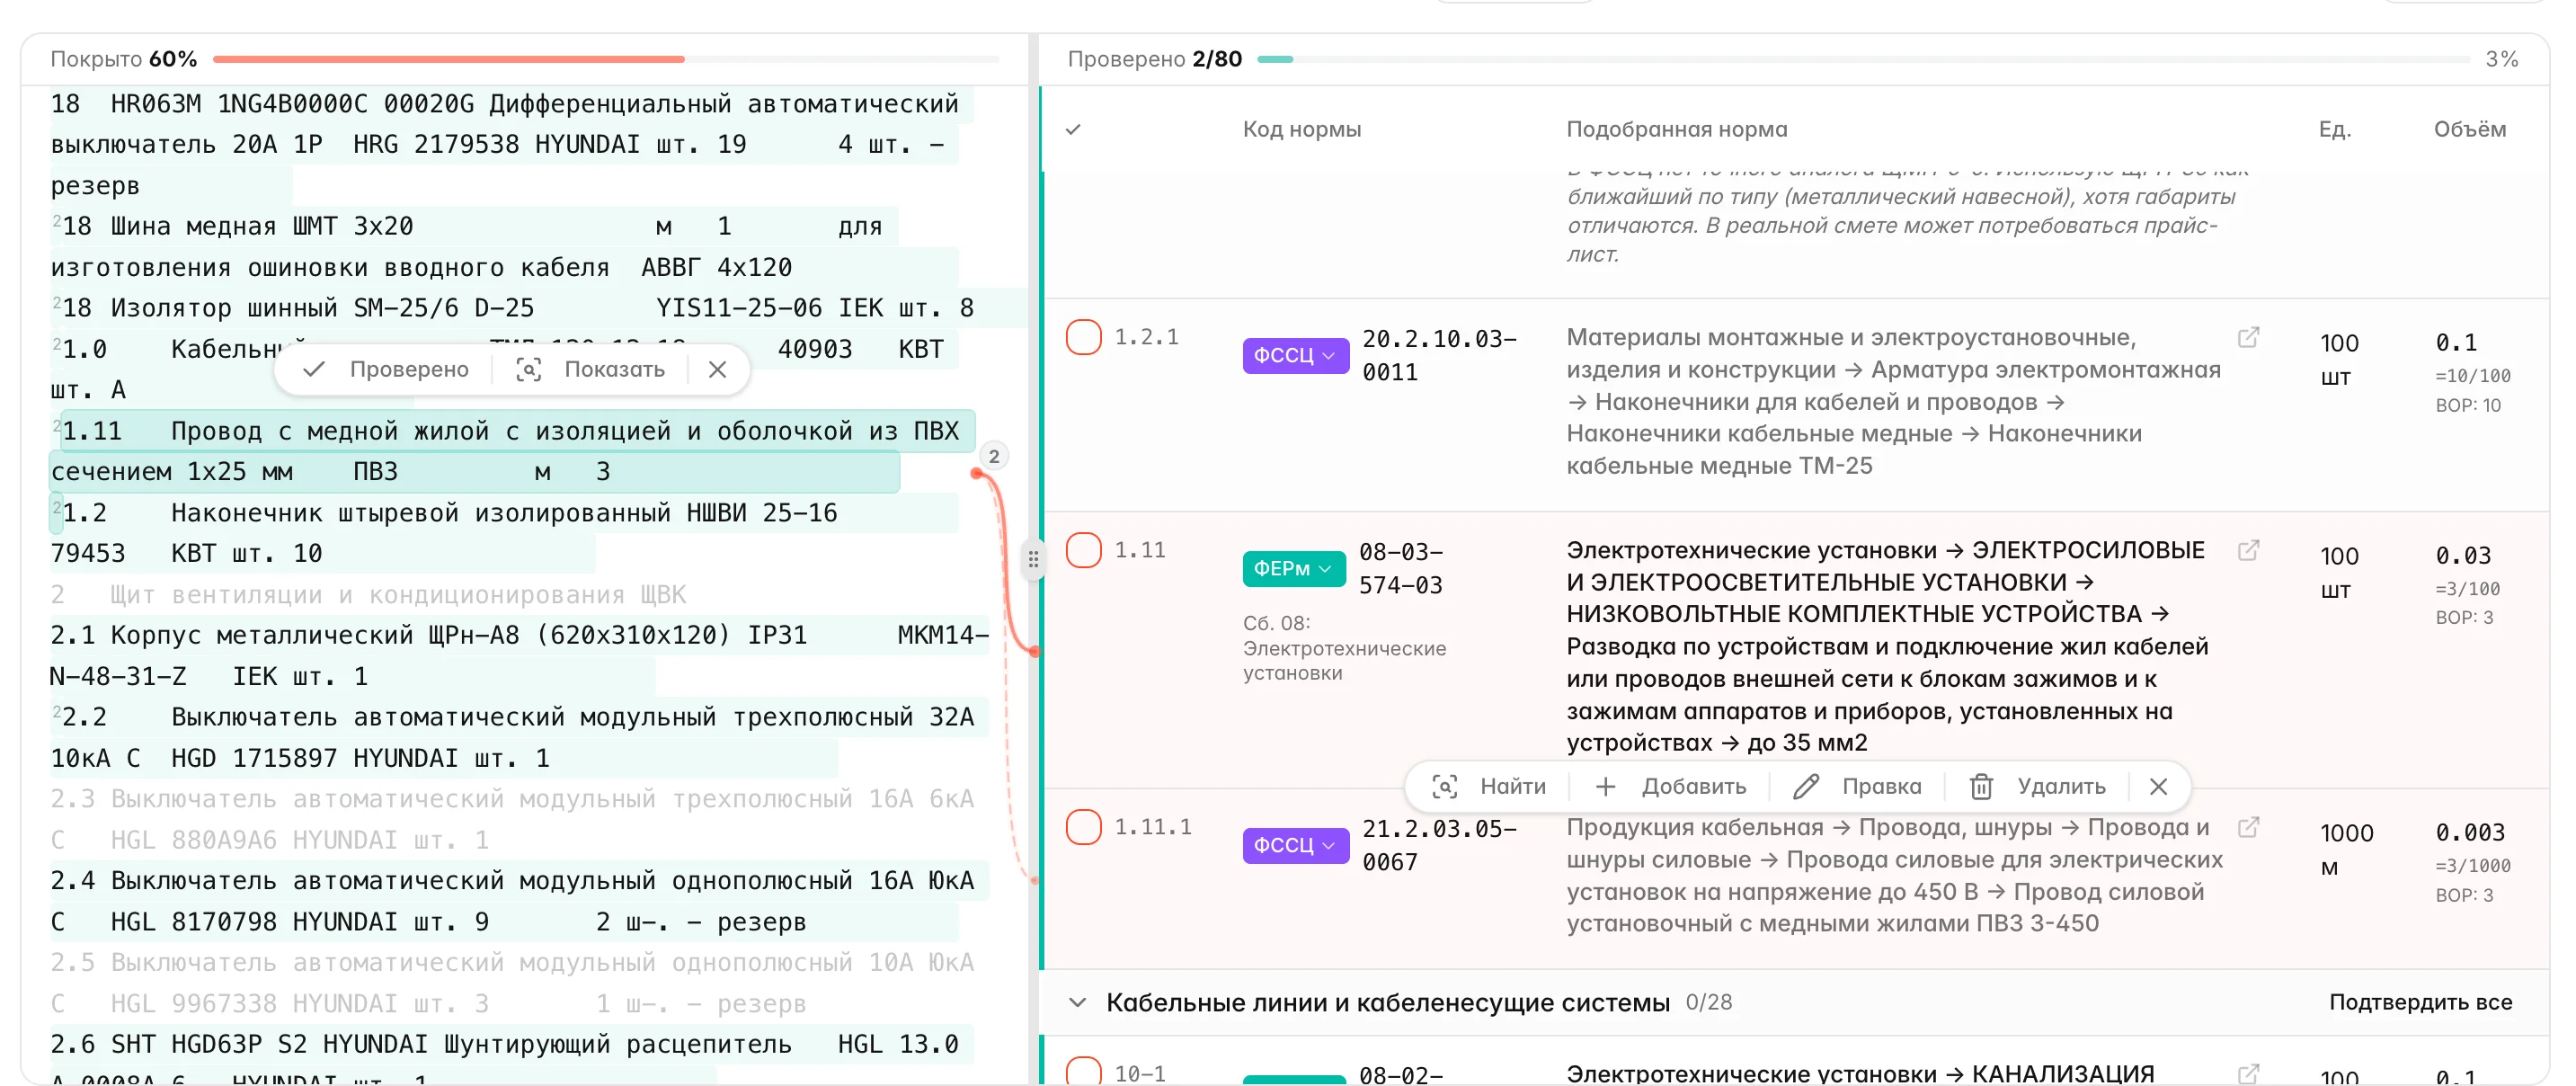The height and width of the screenshot is (1086, 2576).
Task: Open external link for norm ТМ-25
Action: [2249, 337]
